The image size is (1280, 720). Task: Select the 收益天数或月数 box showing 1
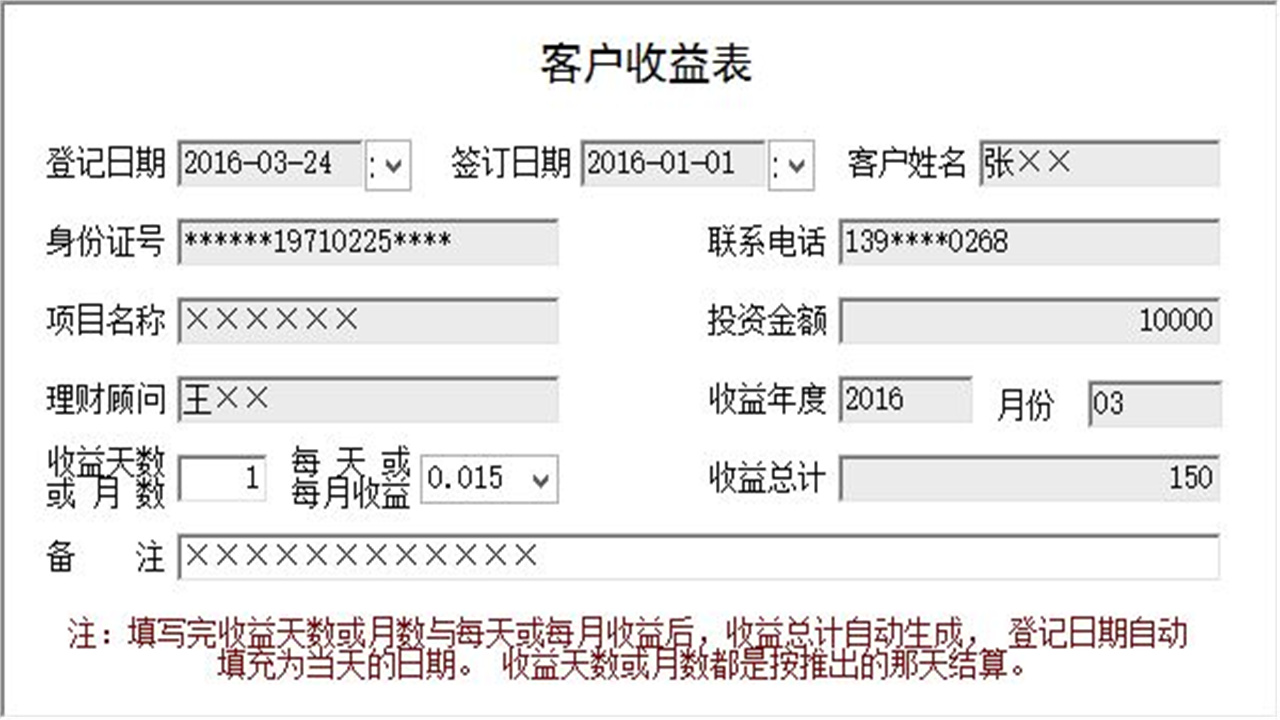pos(222,477)
